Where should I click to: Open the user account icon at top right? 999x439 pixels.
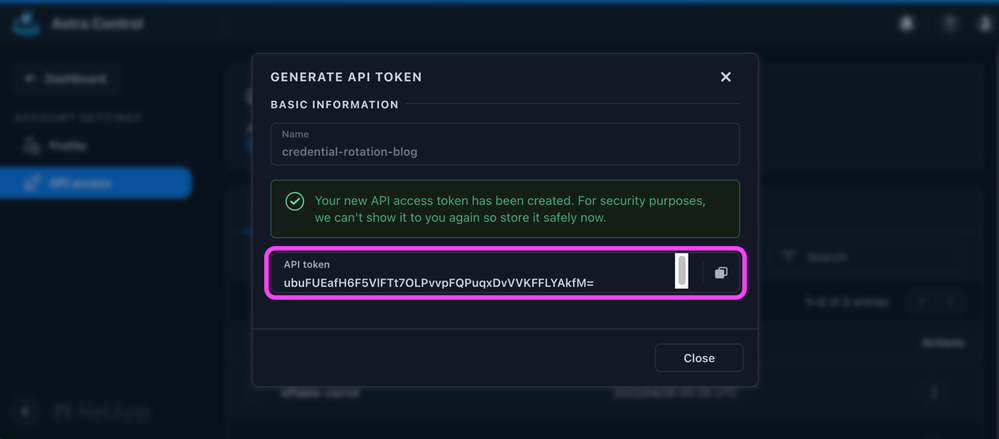pos(987,22)
